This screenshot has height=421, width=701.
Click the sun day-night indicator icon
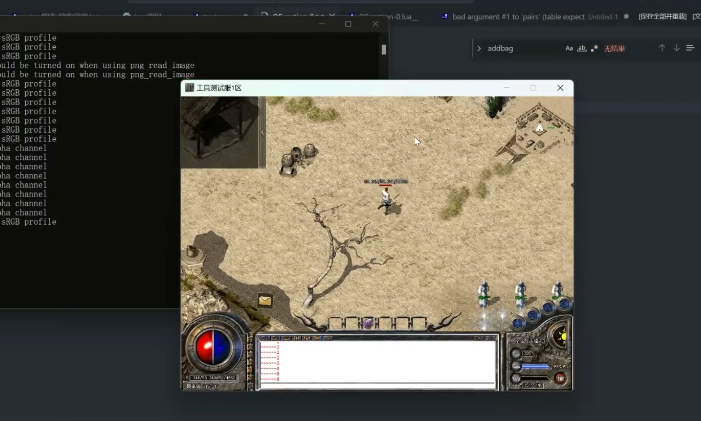560,336
